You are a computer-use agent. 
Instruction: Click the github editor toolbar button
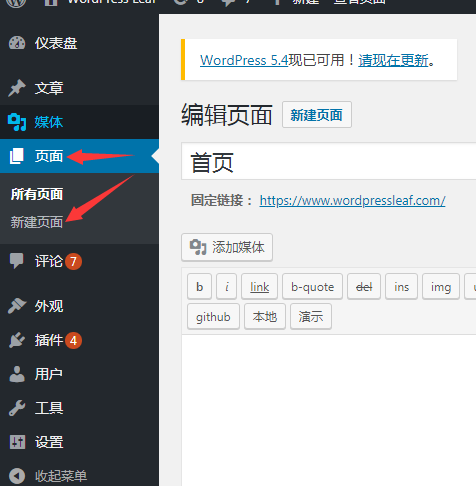pos(213,317)
